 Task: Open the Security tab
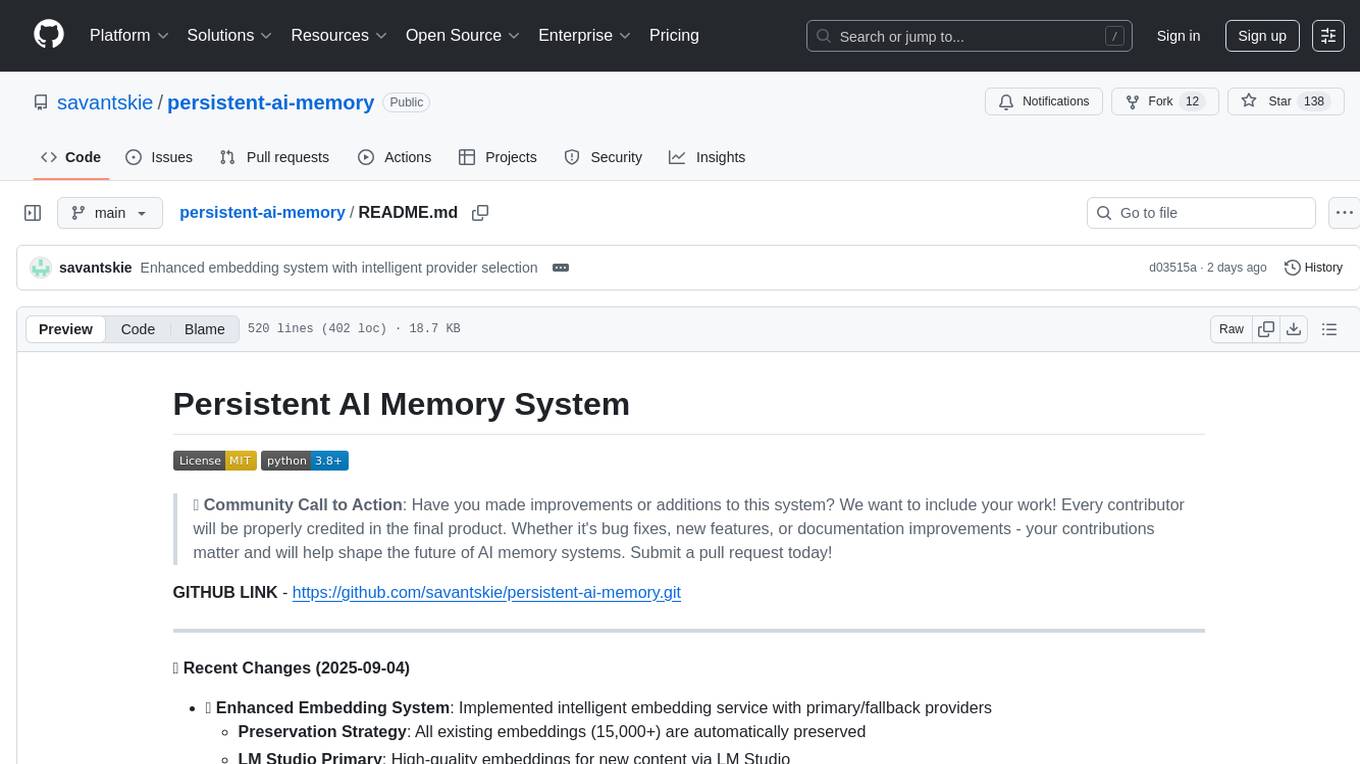pyautogui.click(x=603, y=157)
